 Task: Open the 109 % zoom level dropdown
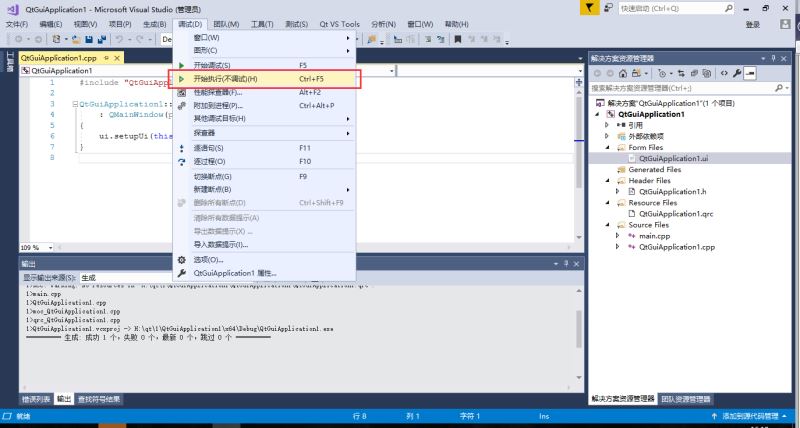[50, 247]
